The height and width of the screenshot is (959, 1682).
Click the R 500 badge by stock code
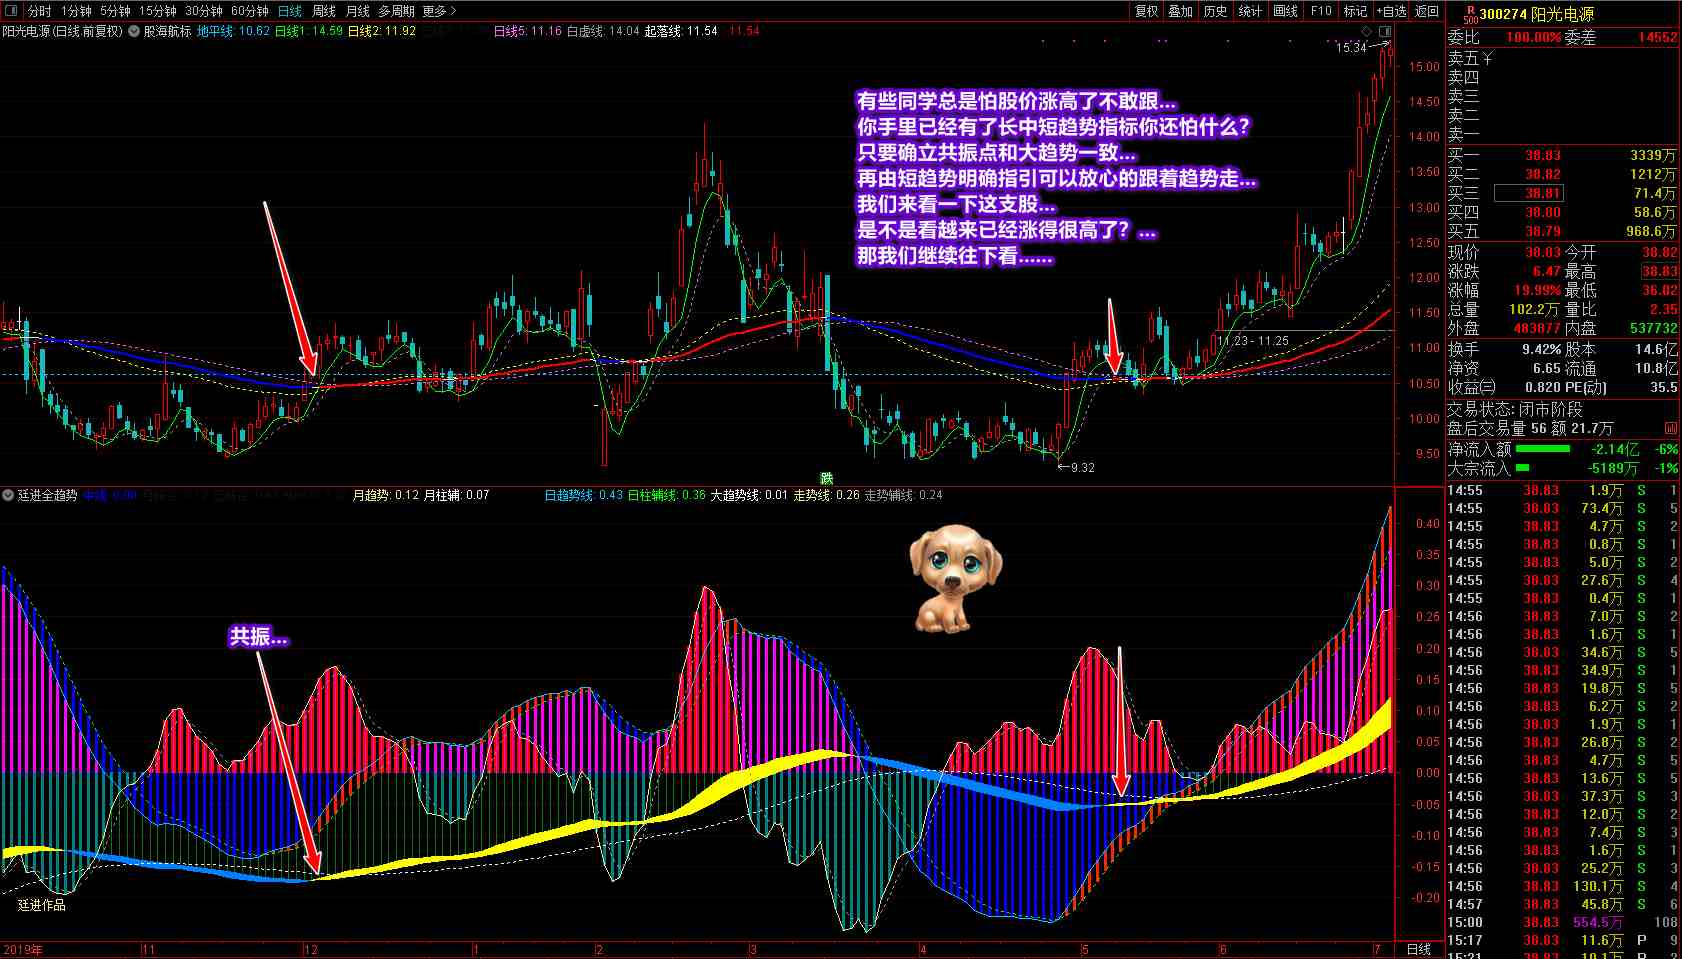pos(1468,13)
